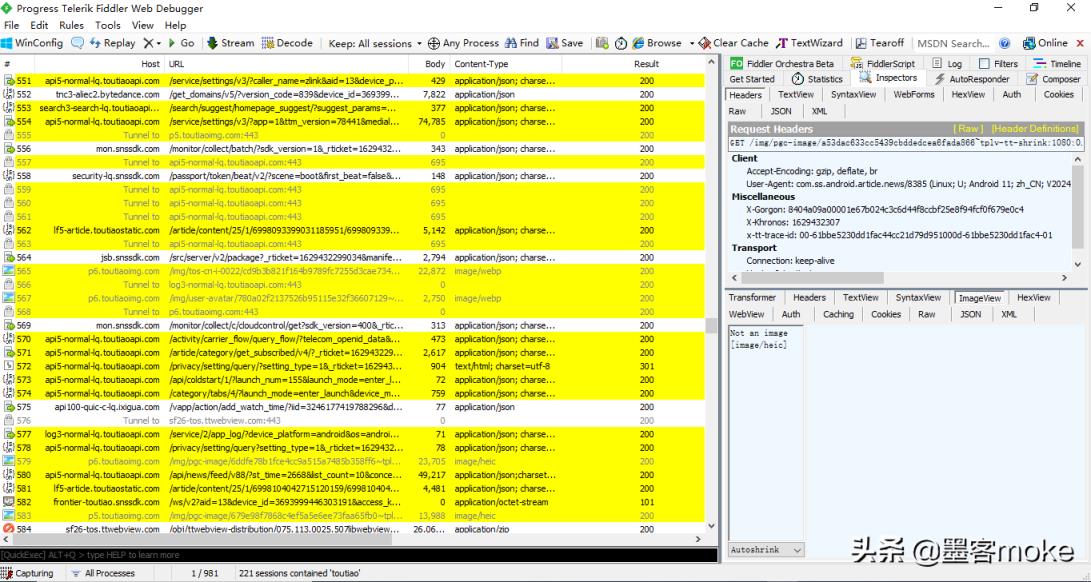The image size is (1091, 582).
Task: Click the Header Definitions link
Action: 1034,129
